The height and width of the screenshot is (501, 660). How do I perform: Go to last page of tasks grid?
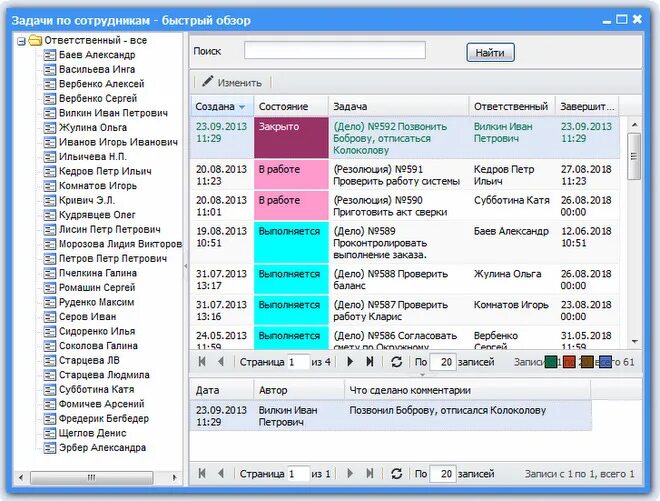pyautogui.click(x=370, y=362)
